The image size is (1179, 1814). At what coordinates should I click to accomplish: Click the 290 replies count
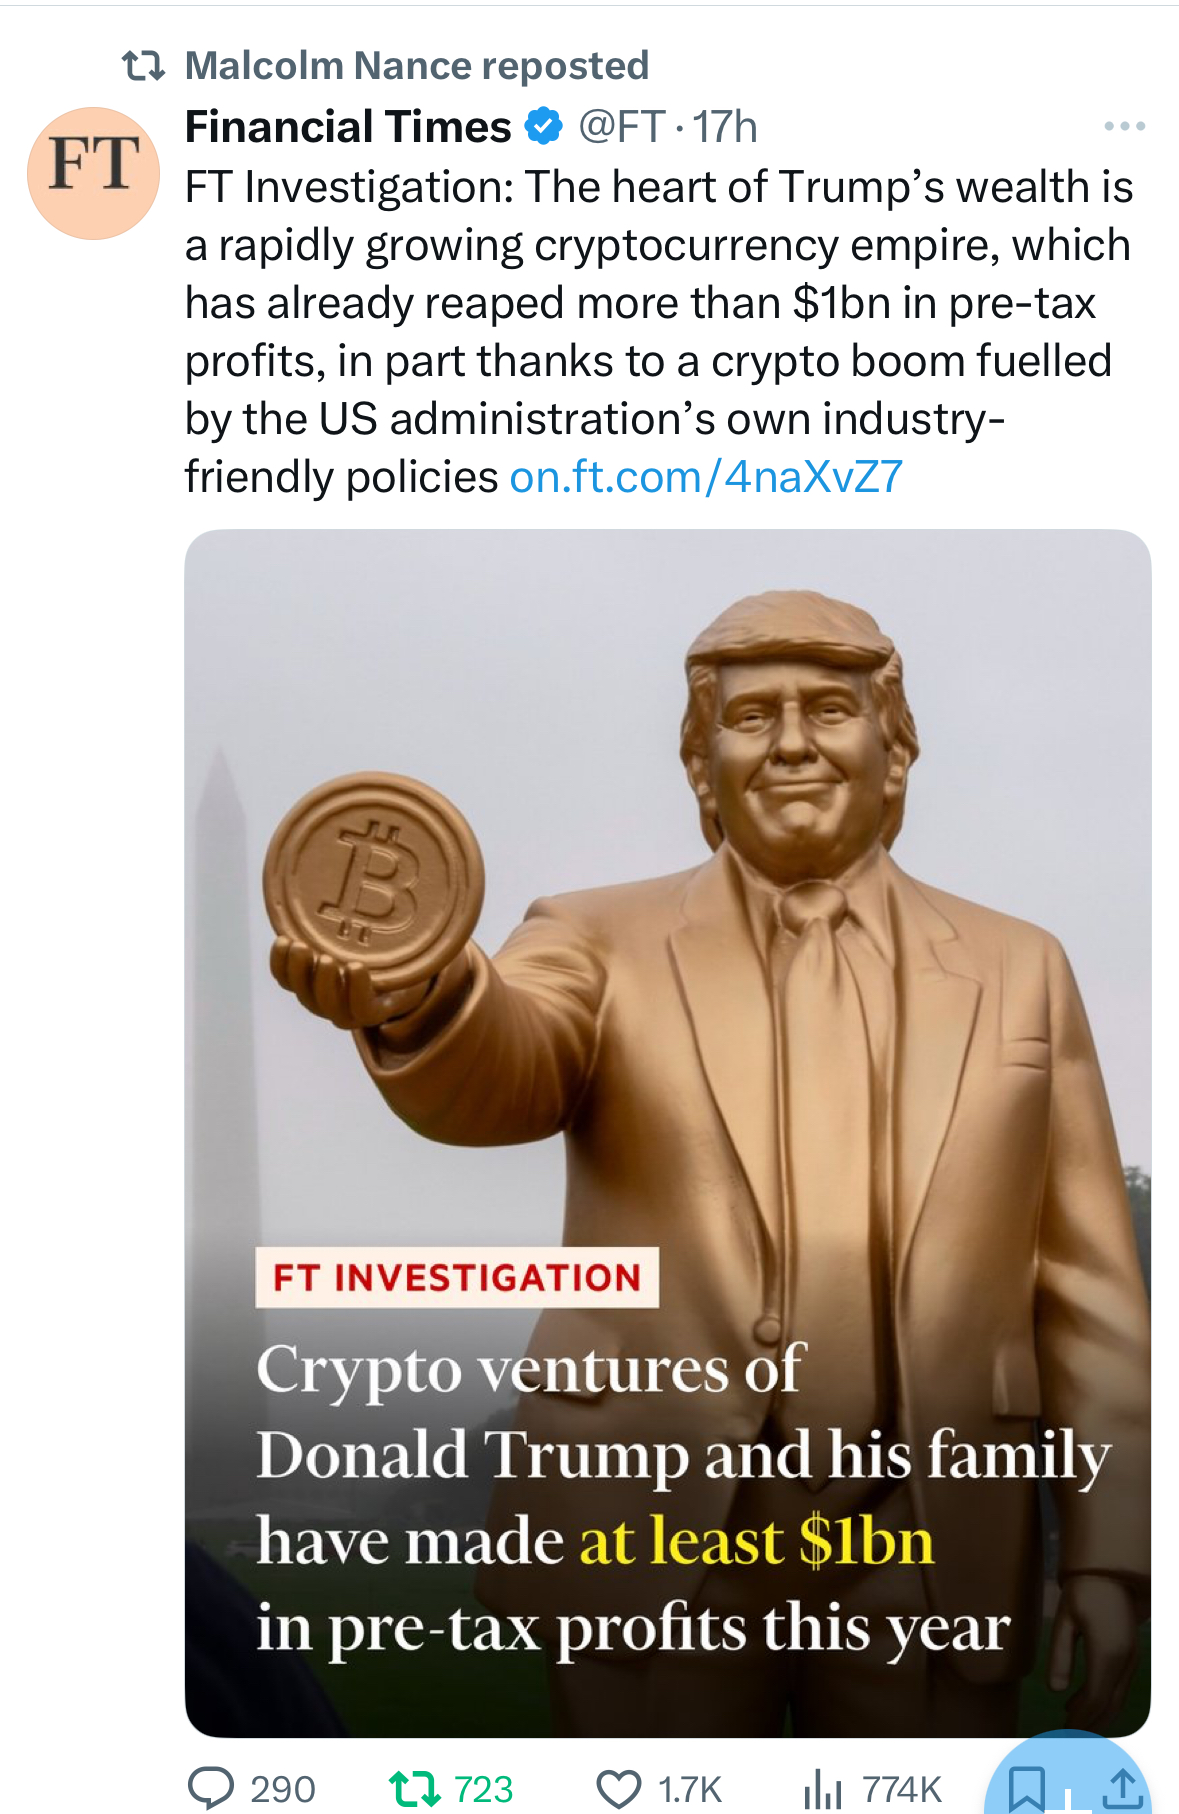pos(283,1789)
